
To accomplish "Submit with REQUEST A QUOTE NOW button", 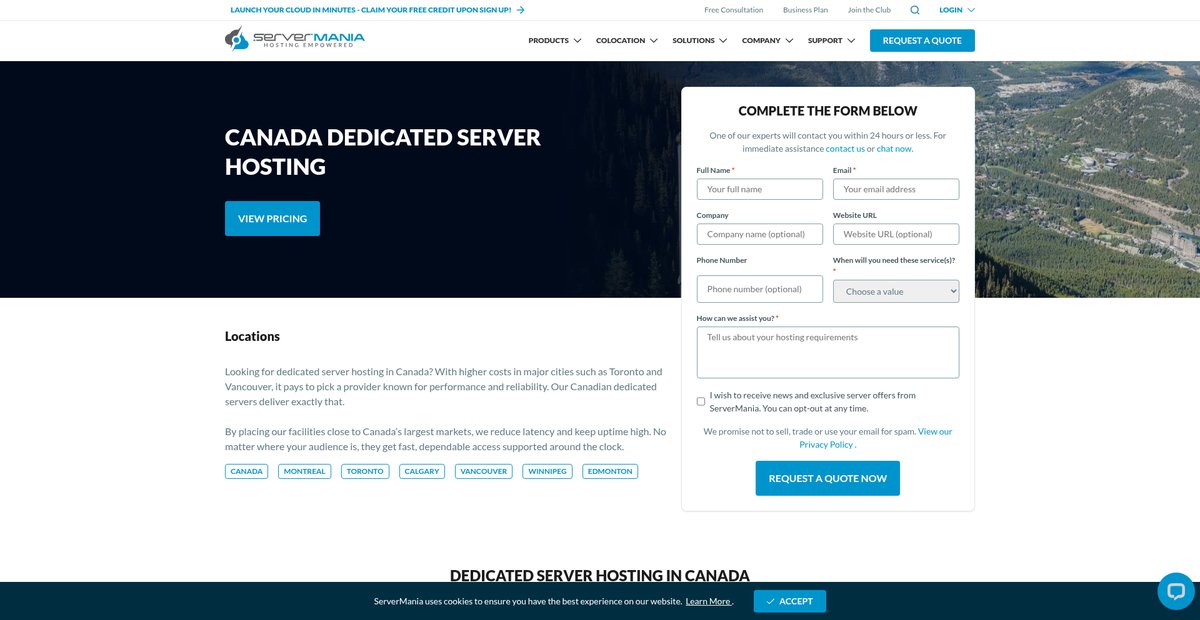I will [828, 478].
